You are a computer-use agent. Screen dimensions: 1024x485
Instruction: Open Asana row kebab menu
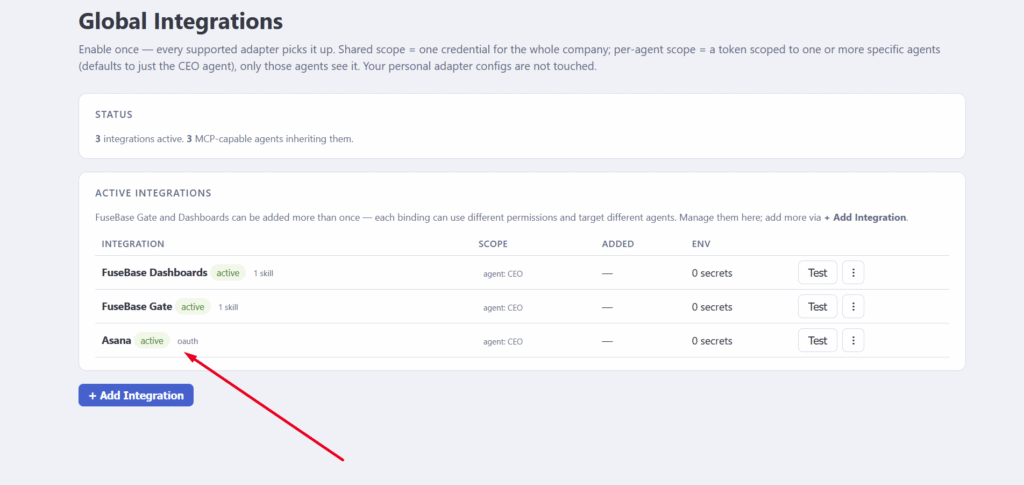[x=853, y=341]
